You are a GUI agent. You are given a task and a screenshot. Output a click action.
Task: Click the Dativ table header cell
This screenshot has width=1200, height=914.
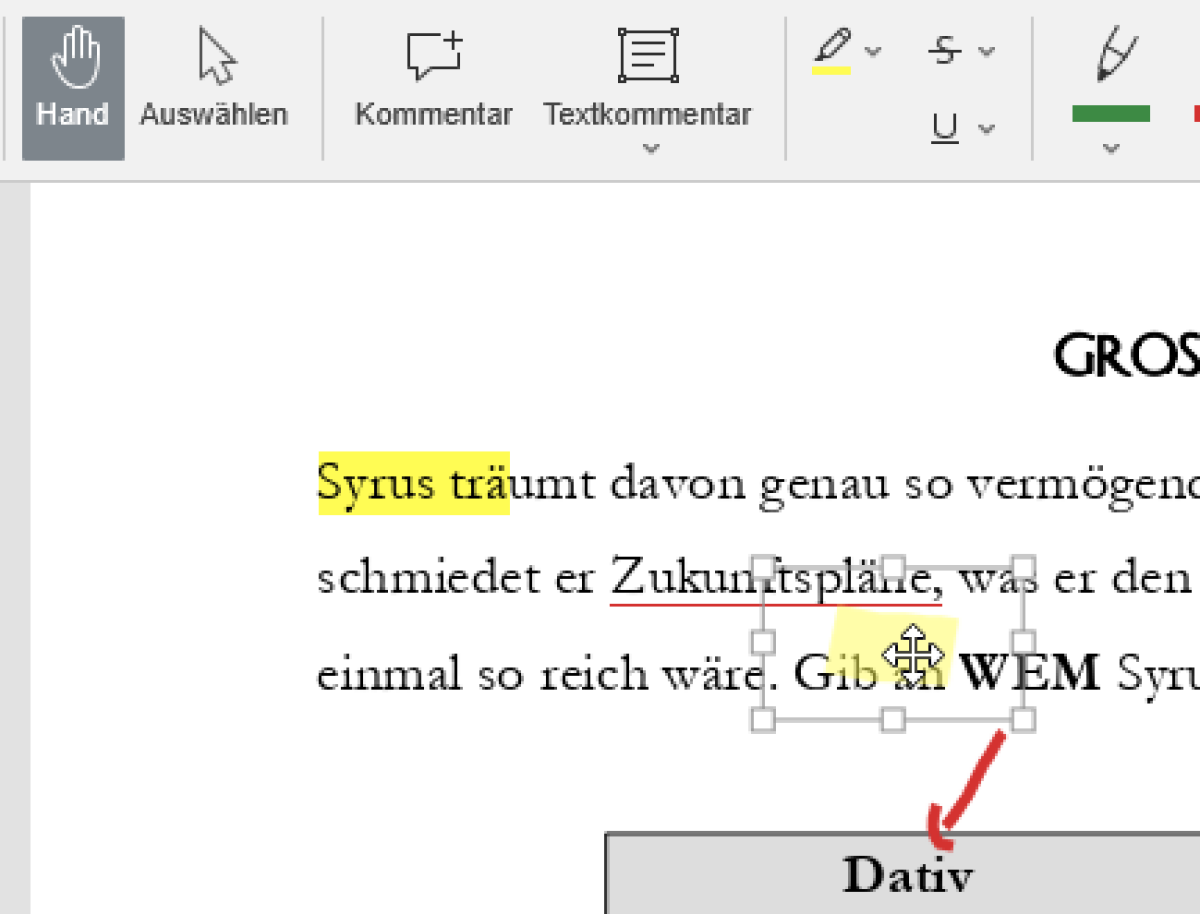tap(906, 875)
